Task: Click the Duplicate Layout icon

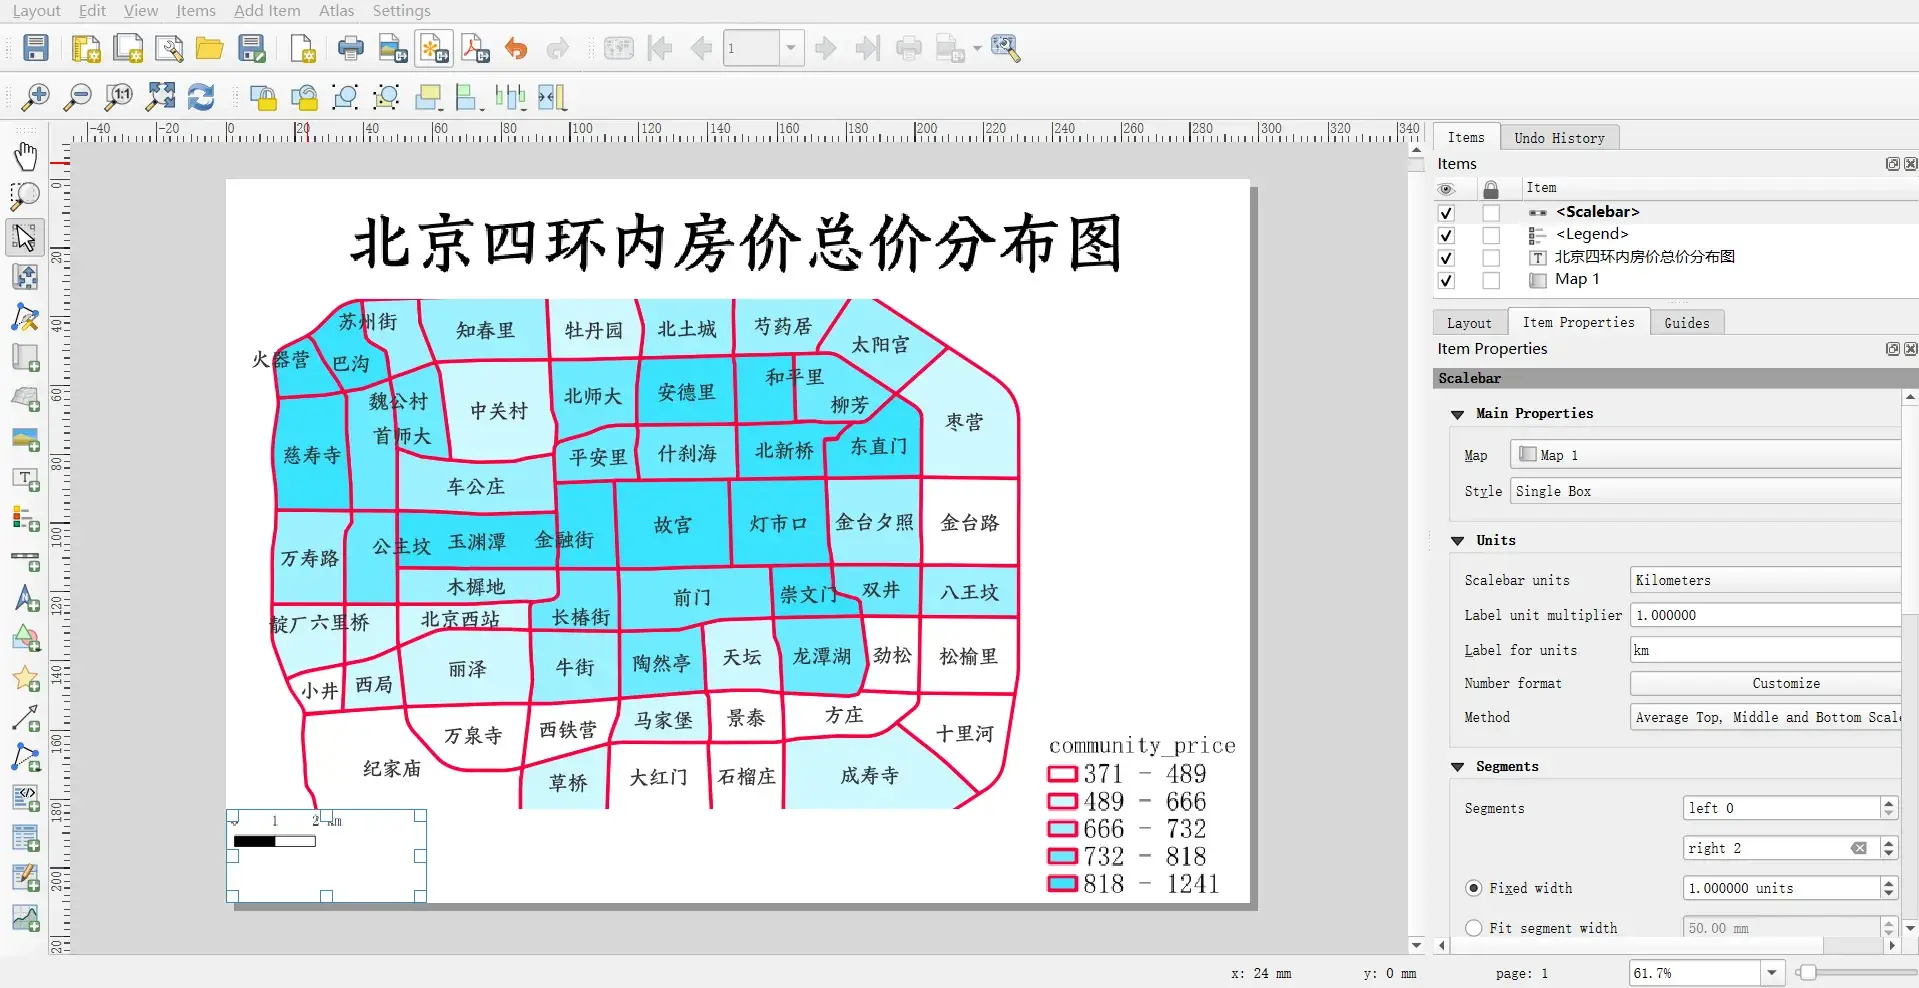Action: tap(128, 48)
